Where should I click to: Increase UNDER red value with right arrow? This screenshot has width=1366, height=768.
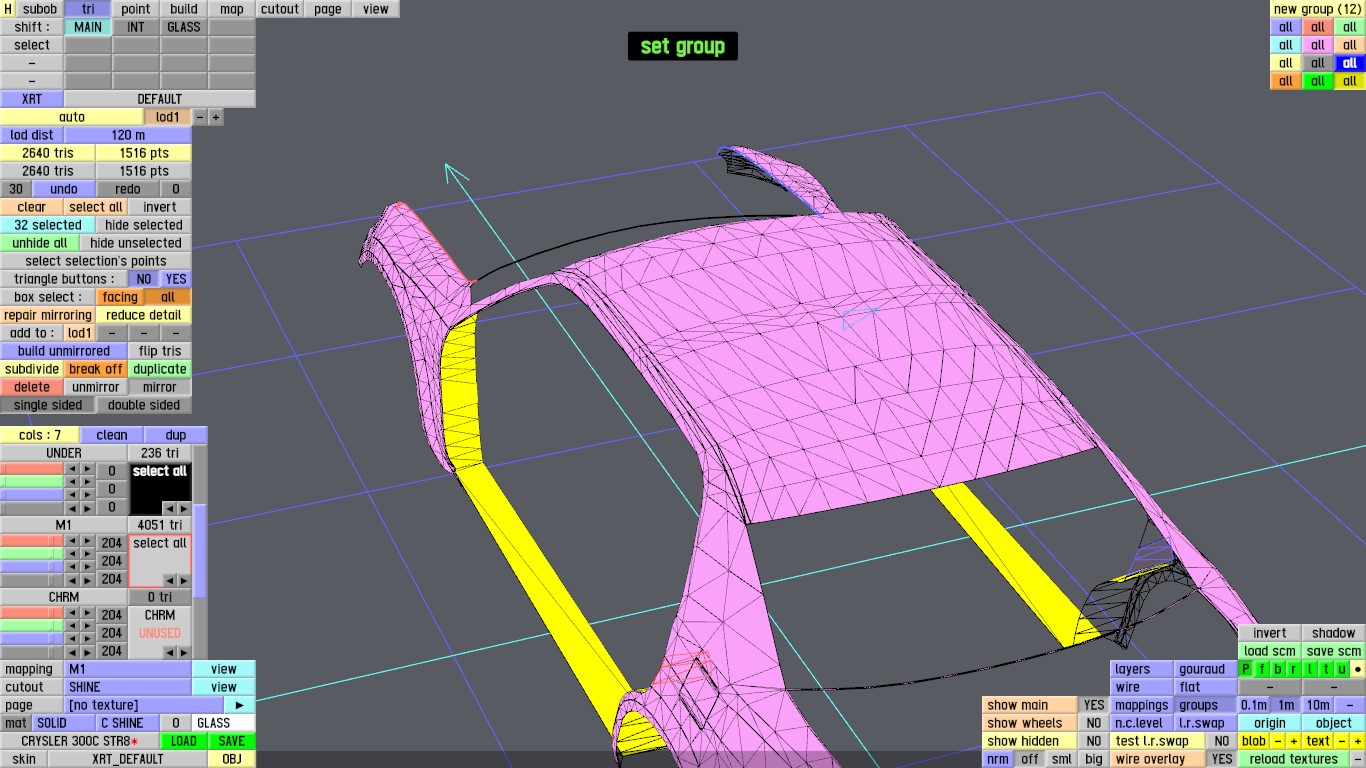[x=87, y=471]
